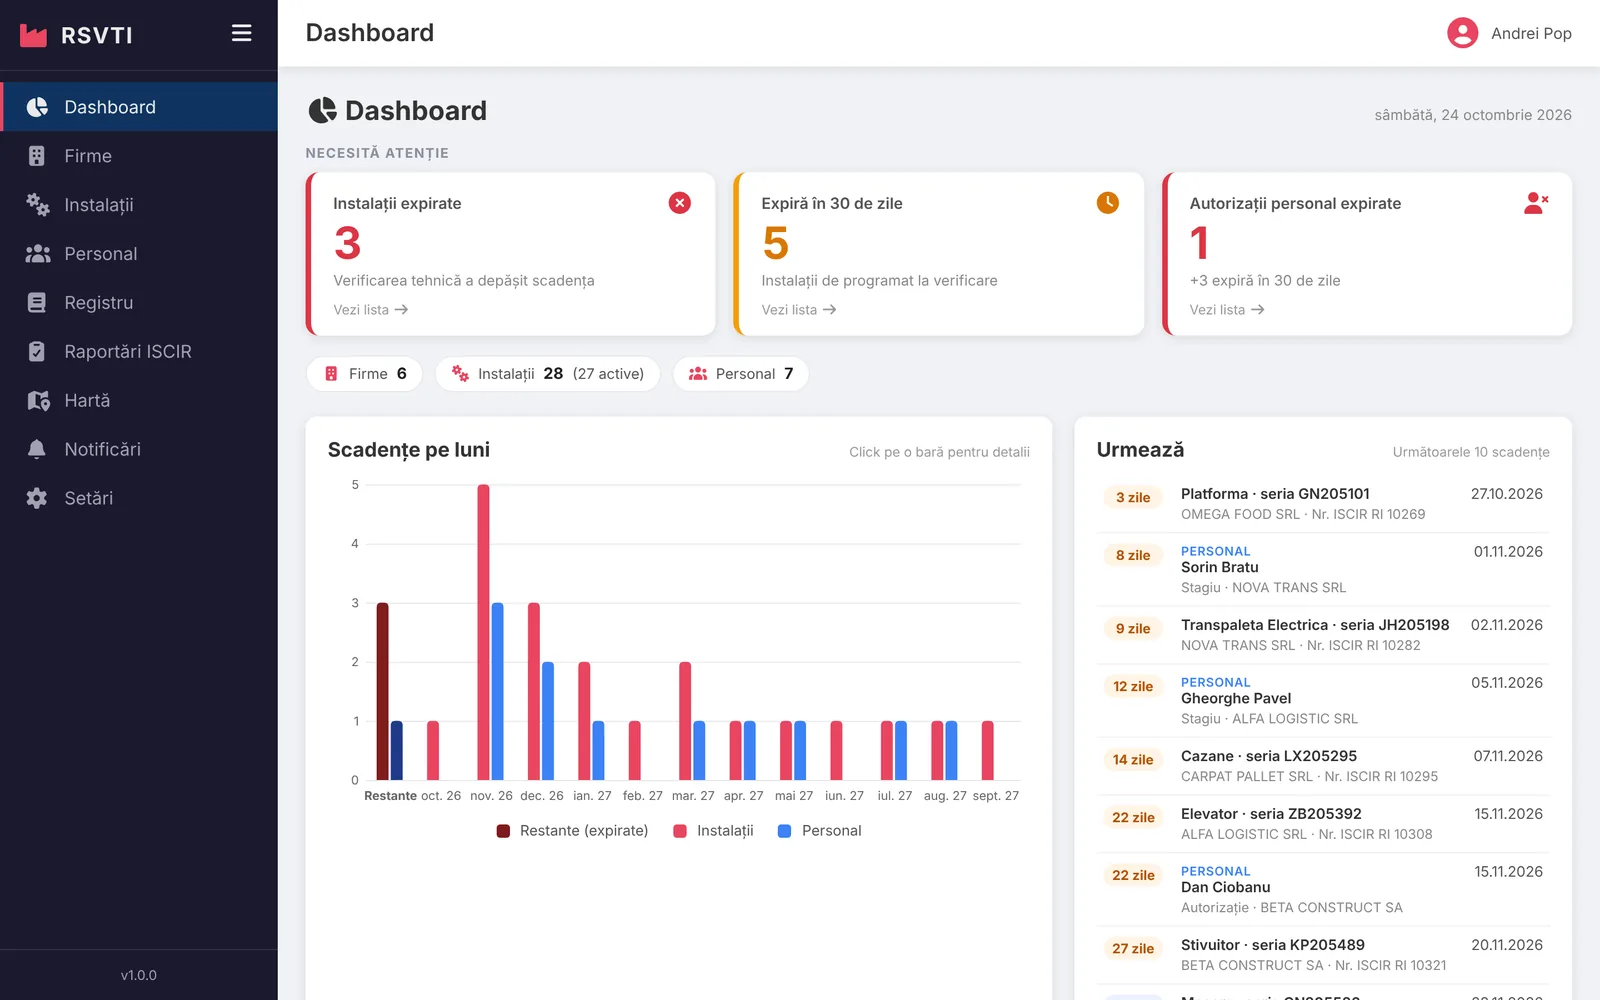Click the Personal 7 summary chip
The width and height of the screenshot is (1600, 1000).
click(740, 374)
